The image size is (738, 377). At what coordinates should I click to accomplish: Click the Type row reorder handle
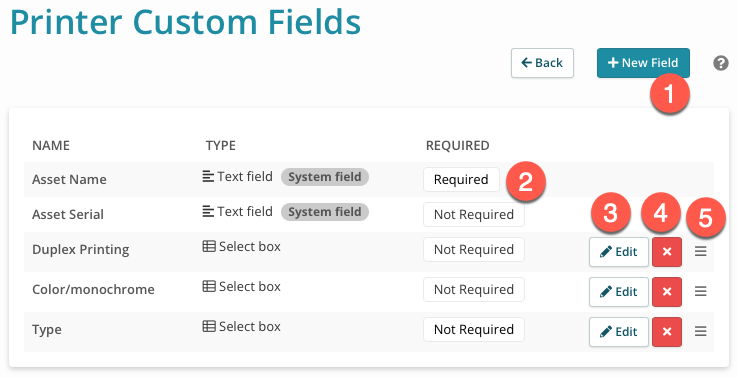coord(700,332)
